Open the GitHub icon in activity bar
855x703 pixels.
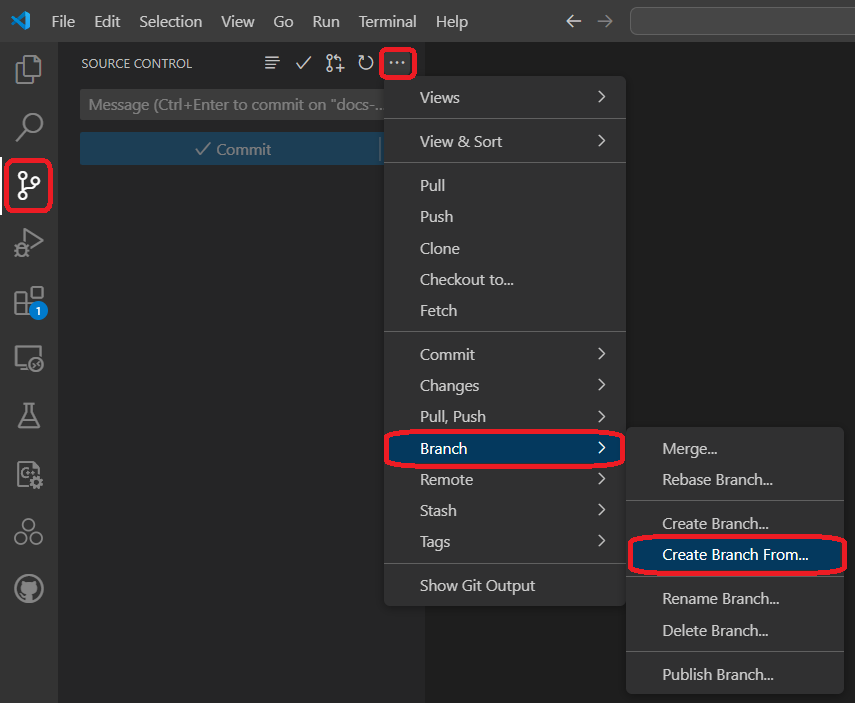tap(29, 589)
